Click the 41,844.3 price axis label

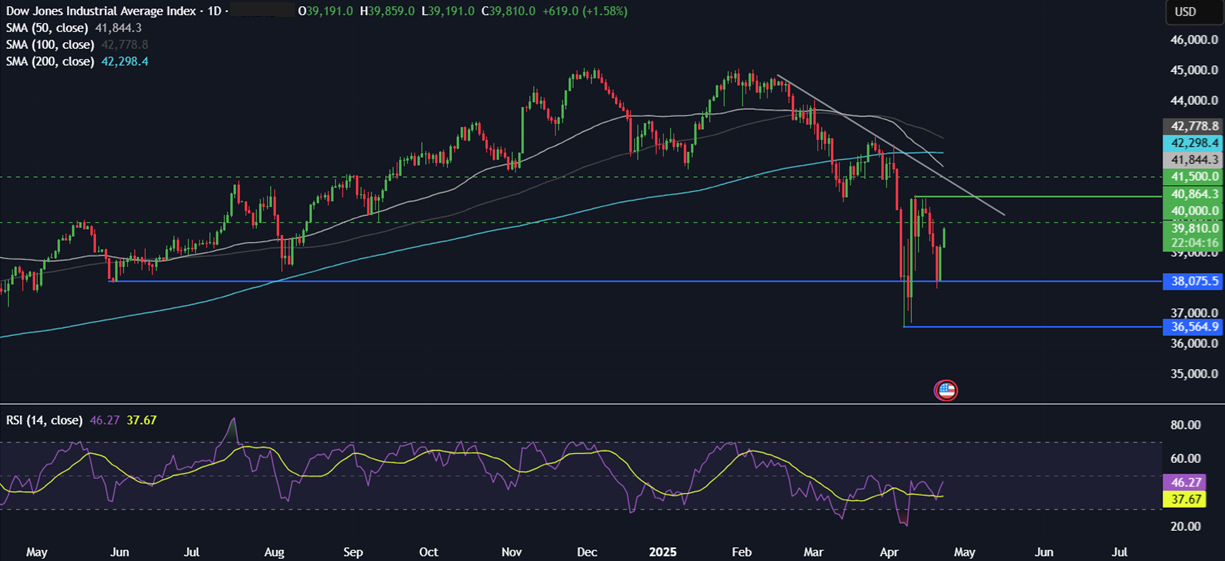pos(1192,160)
